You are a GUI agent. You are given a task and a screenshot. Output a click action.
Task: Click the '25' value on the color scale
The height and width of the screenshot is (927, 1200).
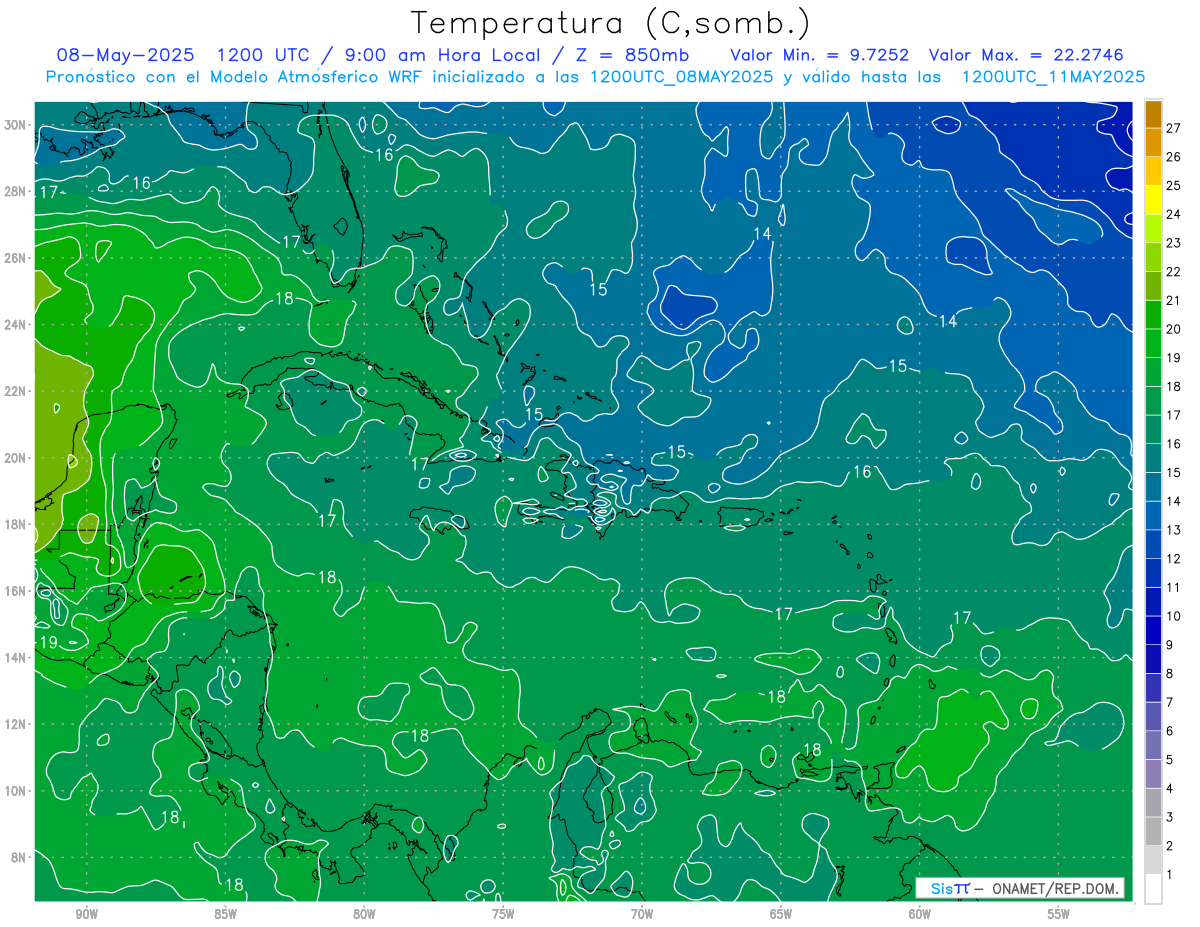point(1173,185)
